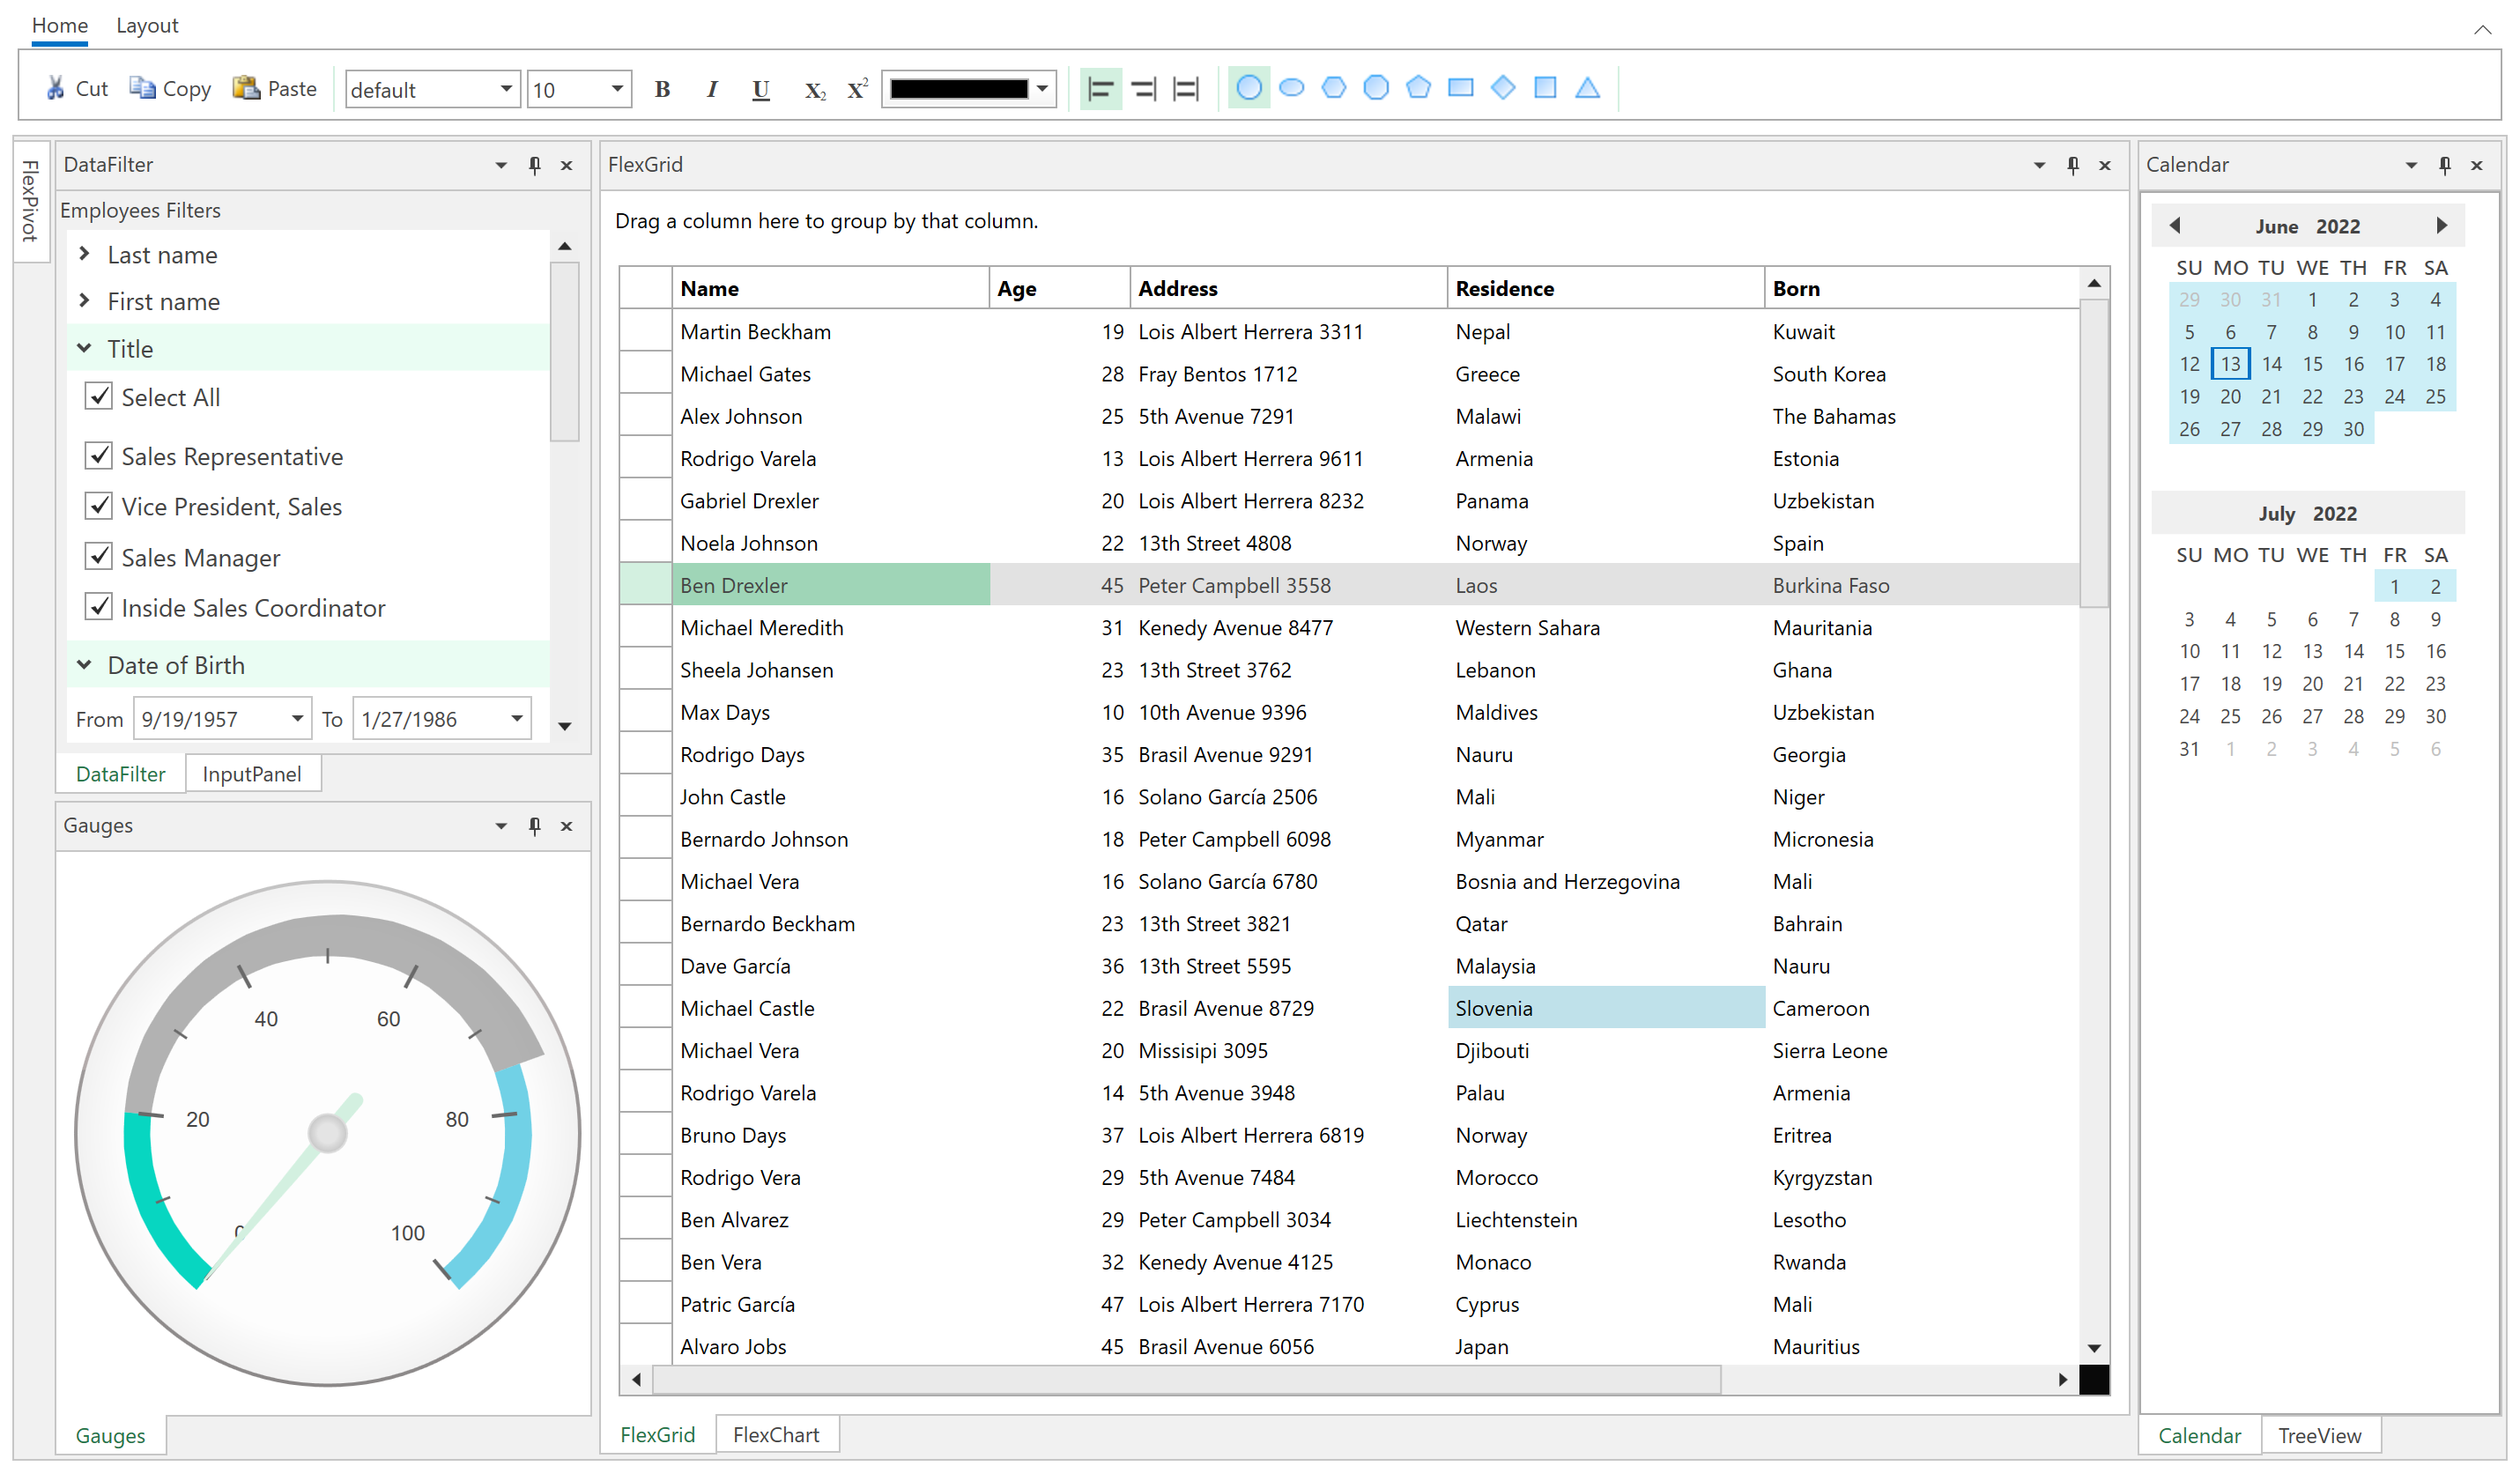Image resolution: width=2520 pixels, height=1466 pixels.
Task: Click the align left icon
Action: pyautogui.click(x=1100, y=89)
